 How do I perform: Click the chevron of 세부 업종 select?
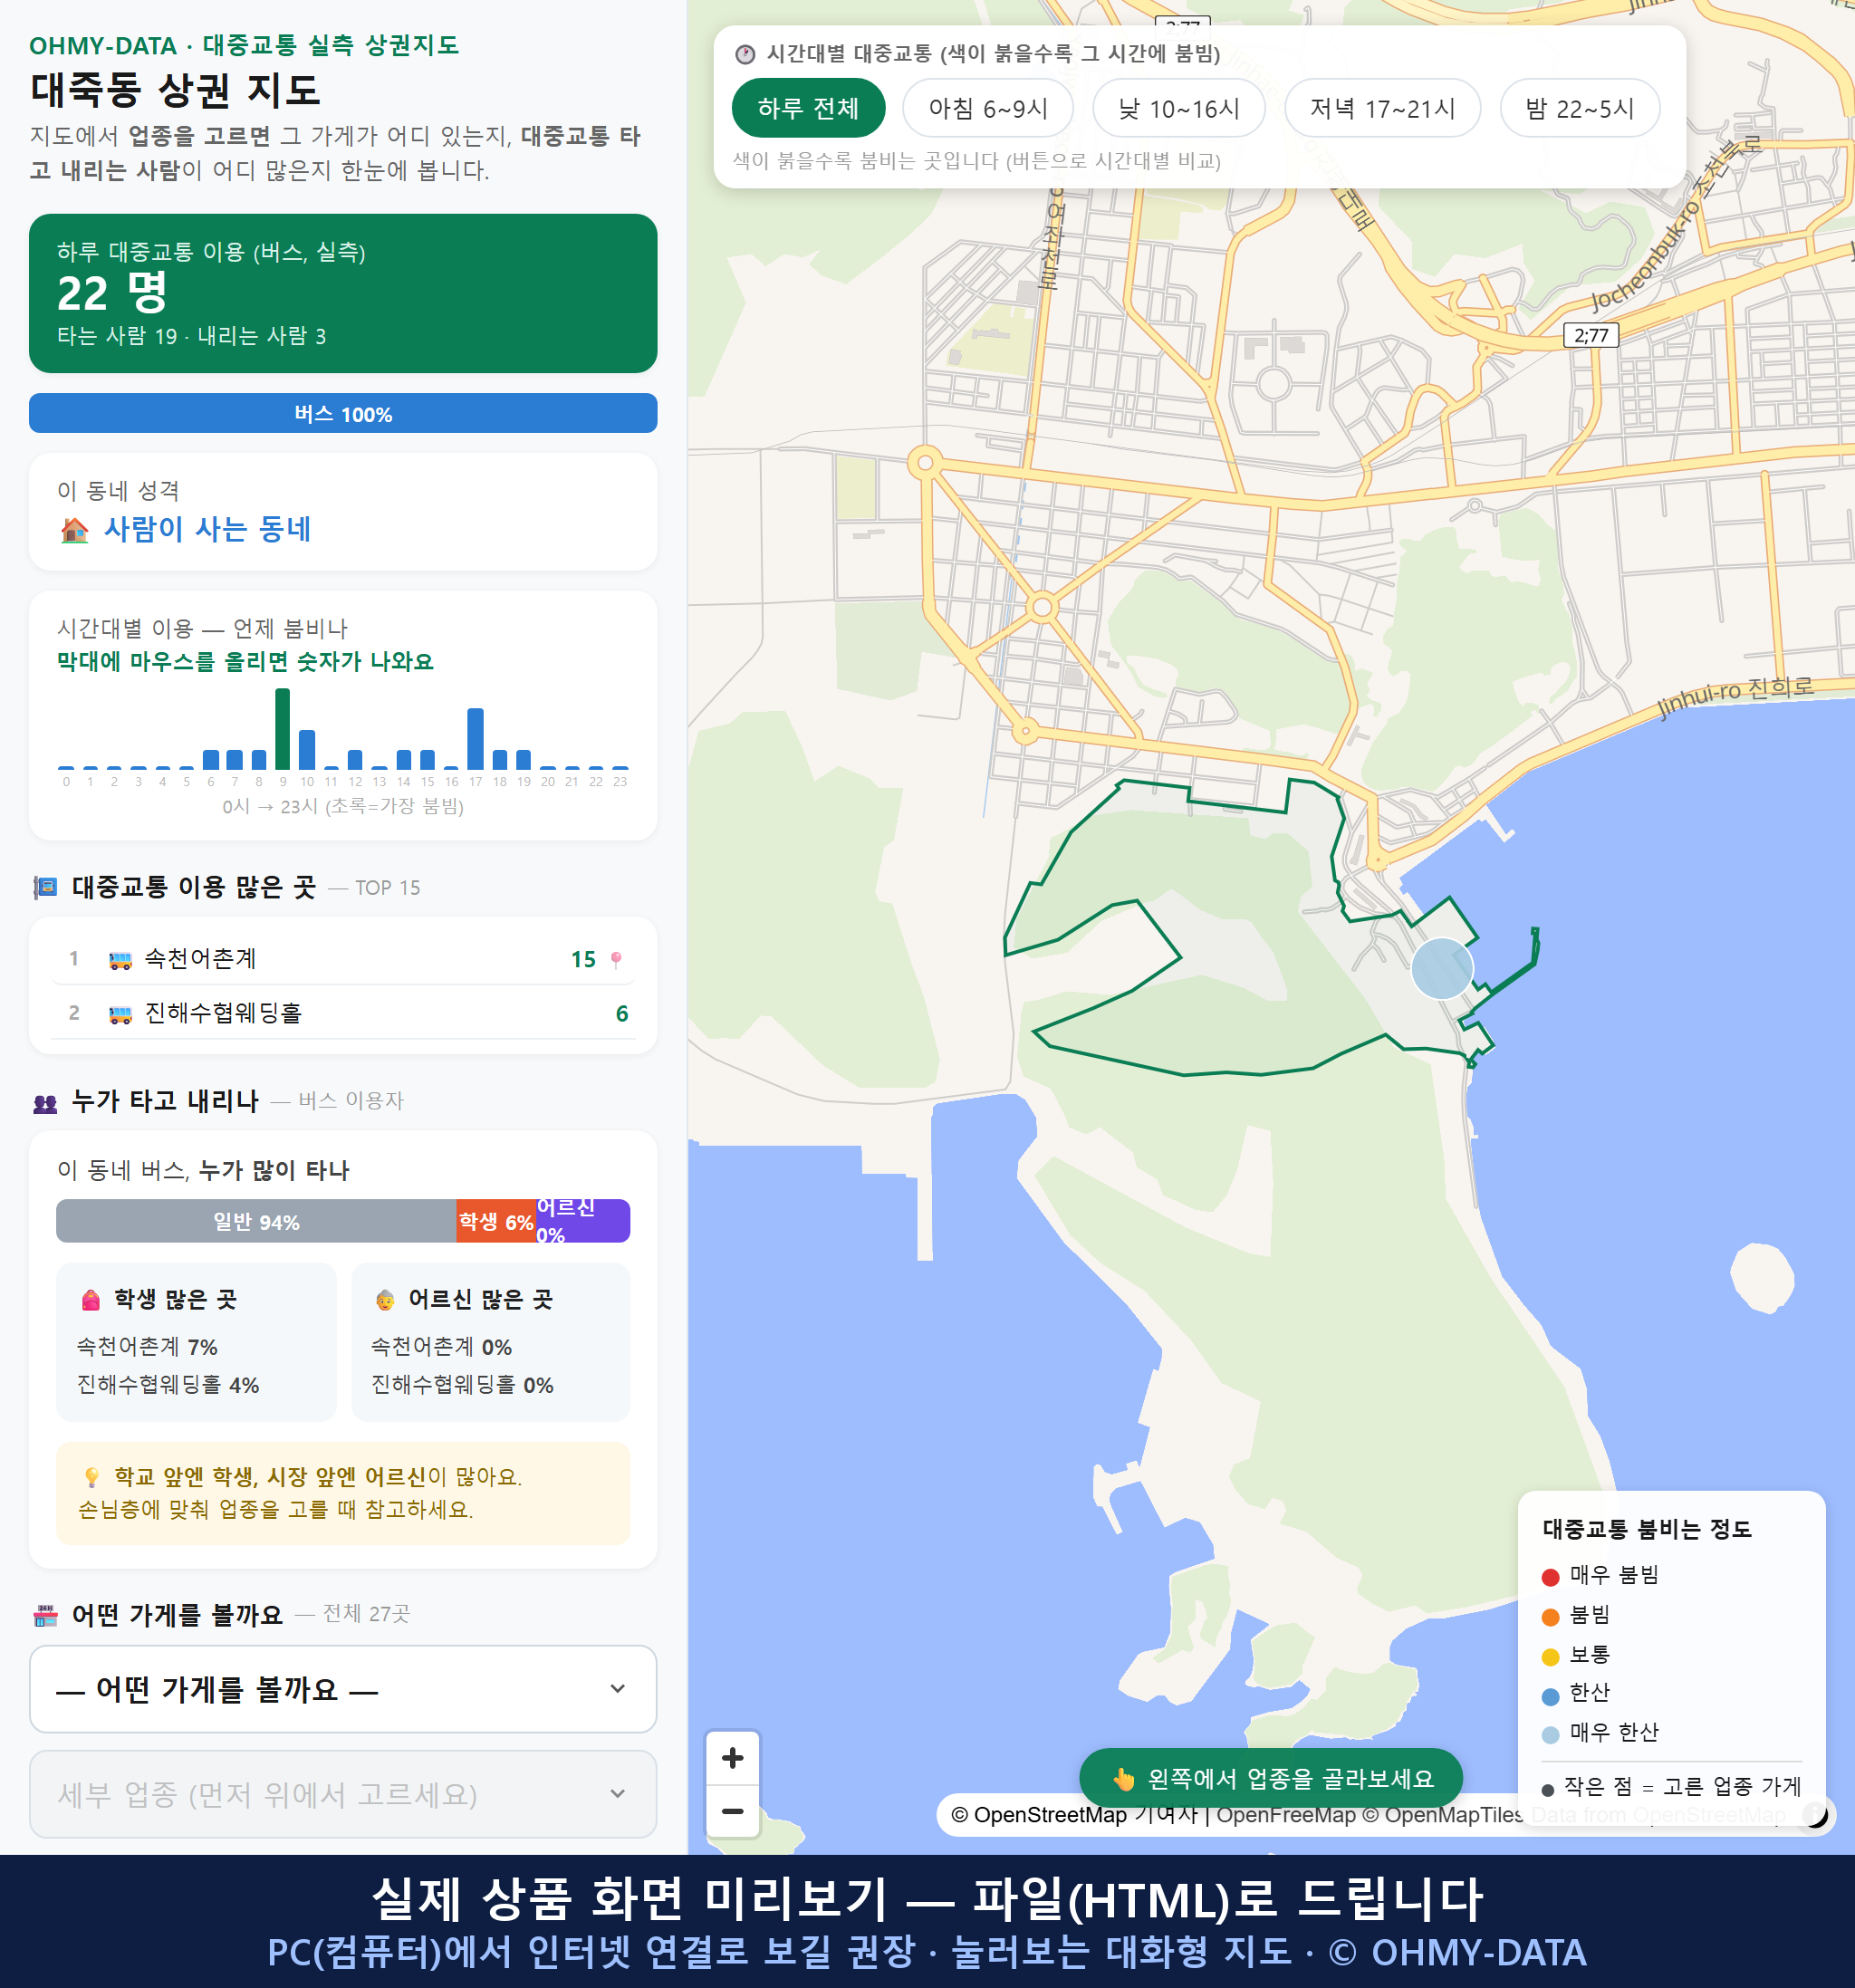pos(618,1794)
